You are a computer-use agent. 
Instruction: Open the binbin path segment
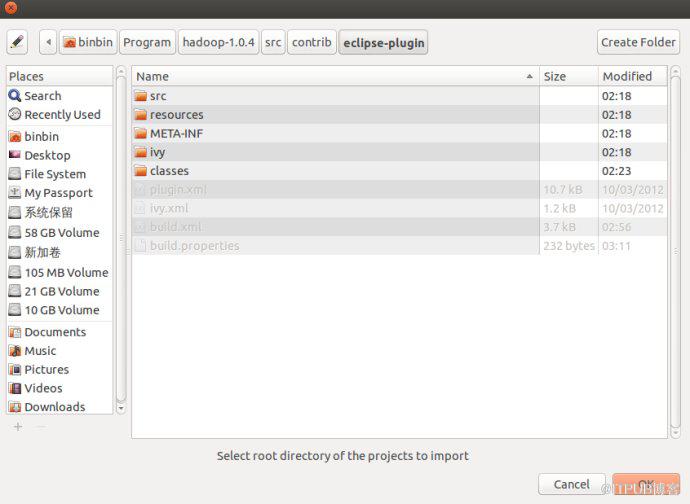coord(88,42)
